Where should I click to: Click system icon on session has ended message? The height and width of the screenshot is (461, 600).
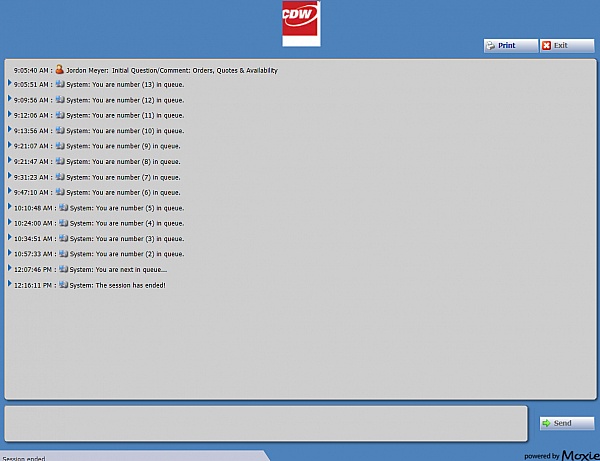(64, 285)
